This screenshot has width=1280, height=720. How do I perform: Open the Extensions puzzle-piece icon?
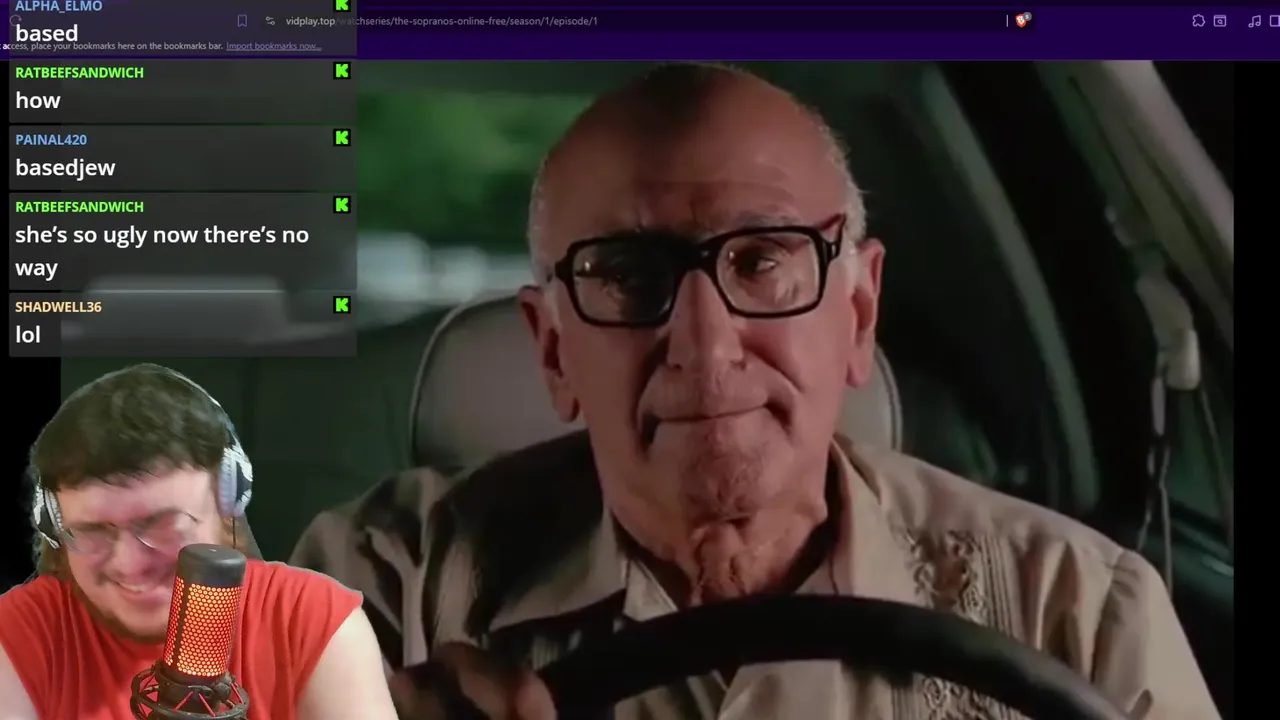point(1198,21)
